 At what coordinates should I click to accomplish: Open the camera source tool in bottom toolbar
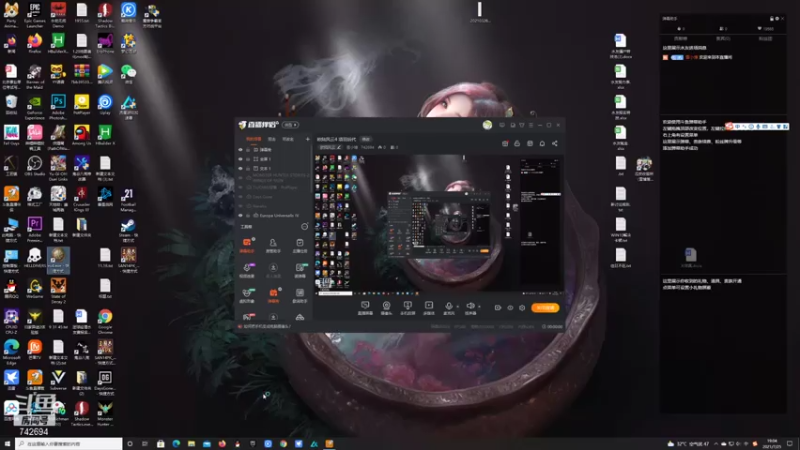[386, 307]
